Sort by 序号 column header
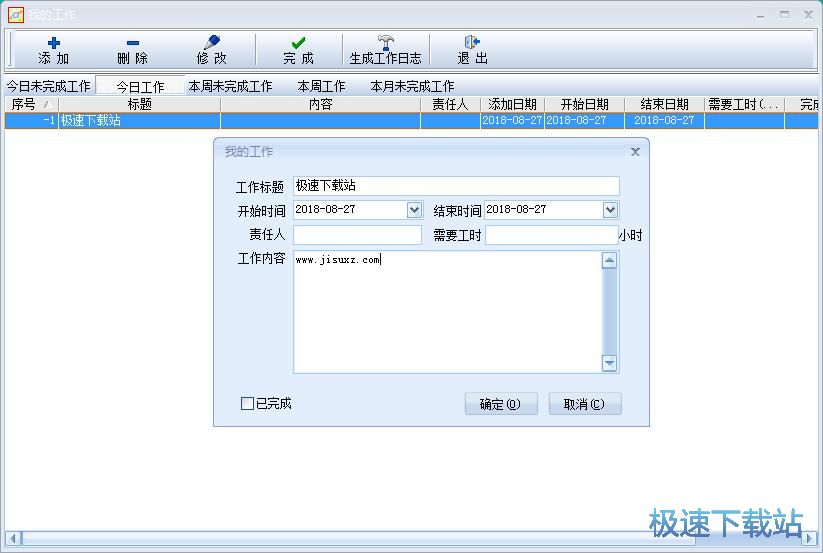Screen dimensions: 823x553 (31, 104)
